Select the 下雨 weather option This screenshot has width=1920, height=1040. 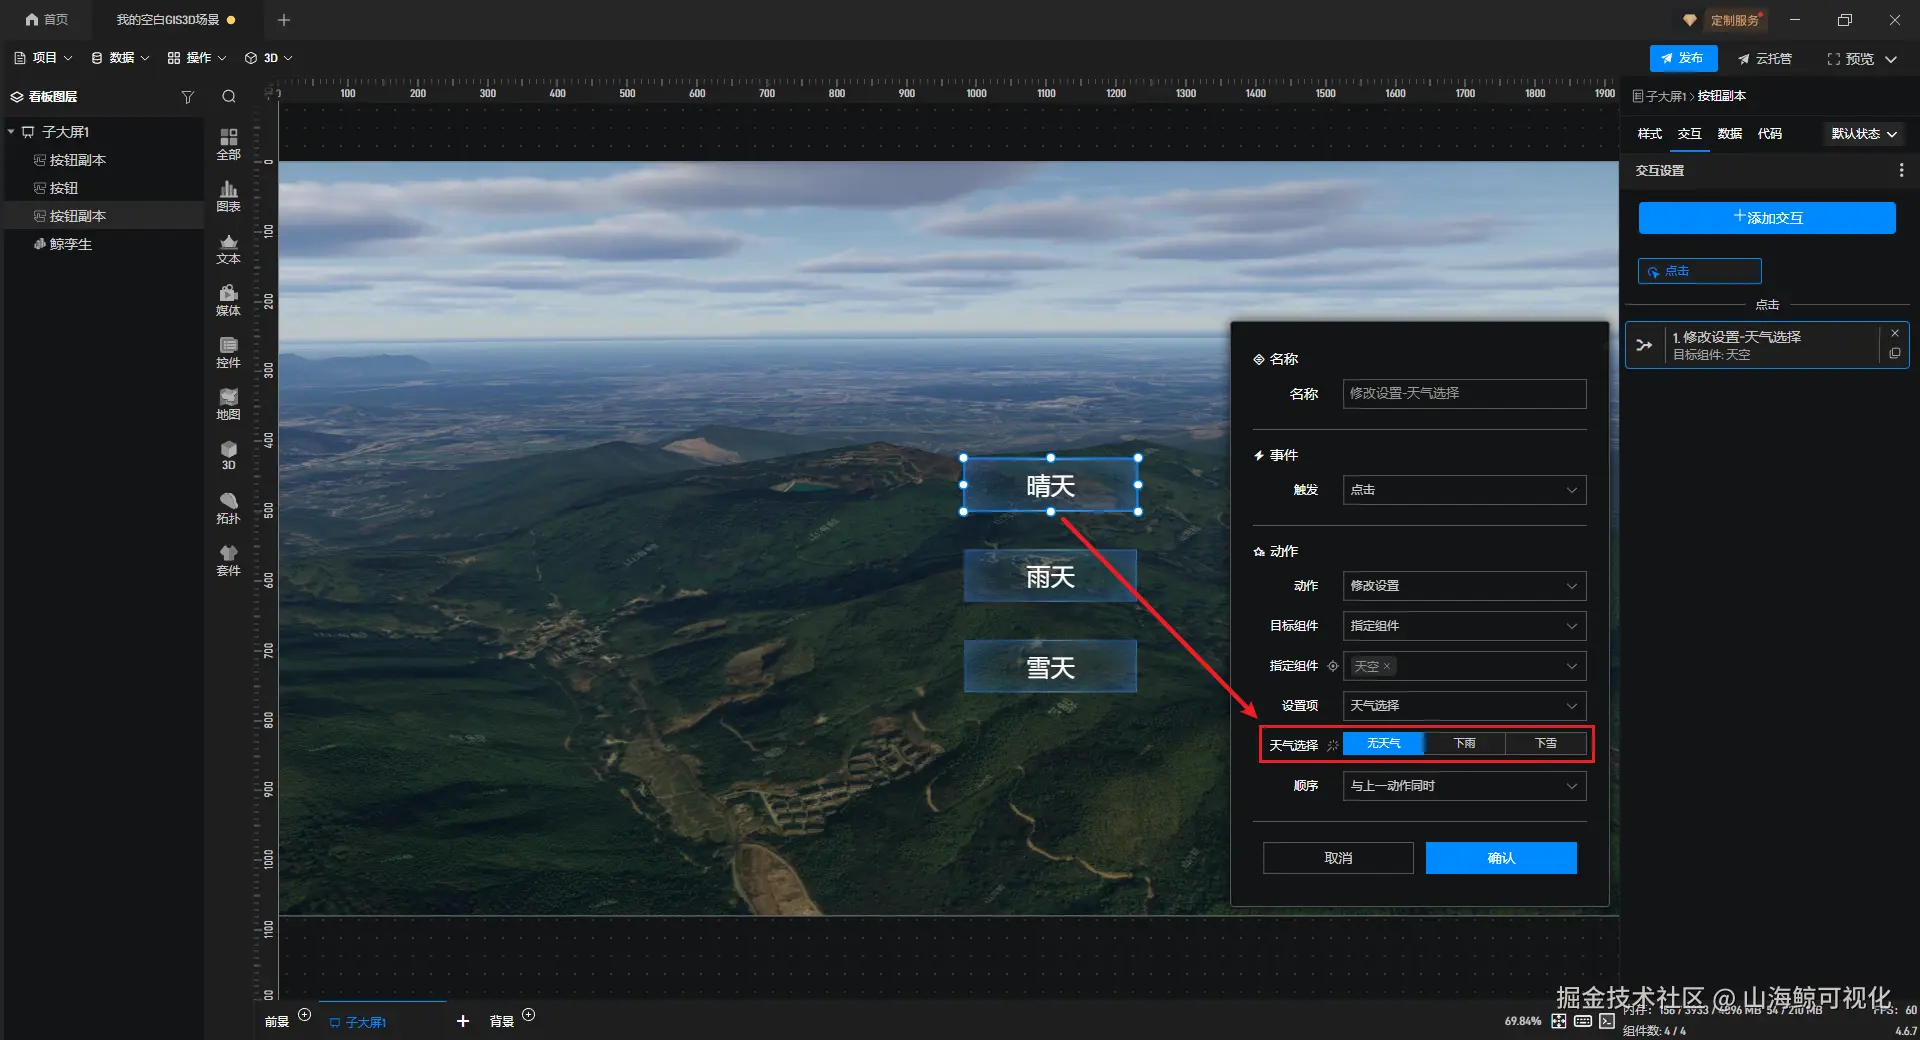(x=1464, y=744)
